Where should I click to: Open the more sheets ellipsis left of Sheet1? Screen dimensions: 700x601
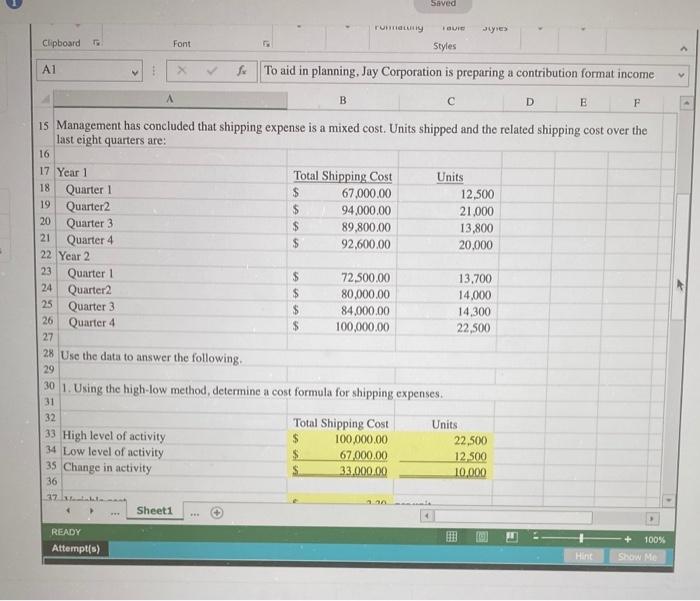click(115, 513)
